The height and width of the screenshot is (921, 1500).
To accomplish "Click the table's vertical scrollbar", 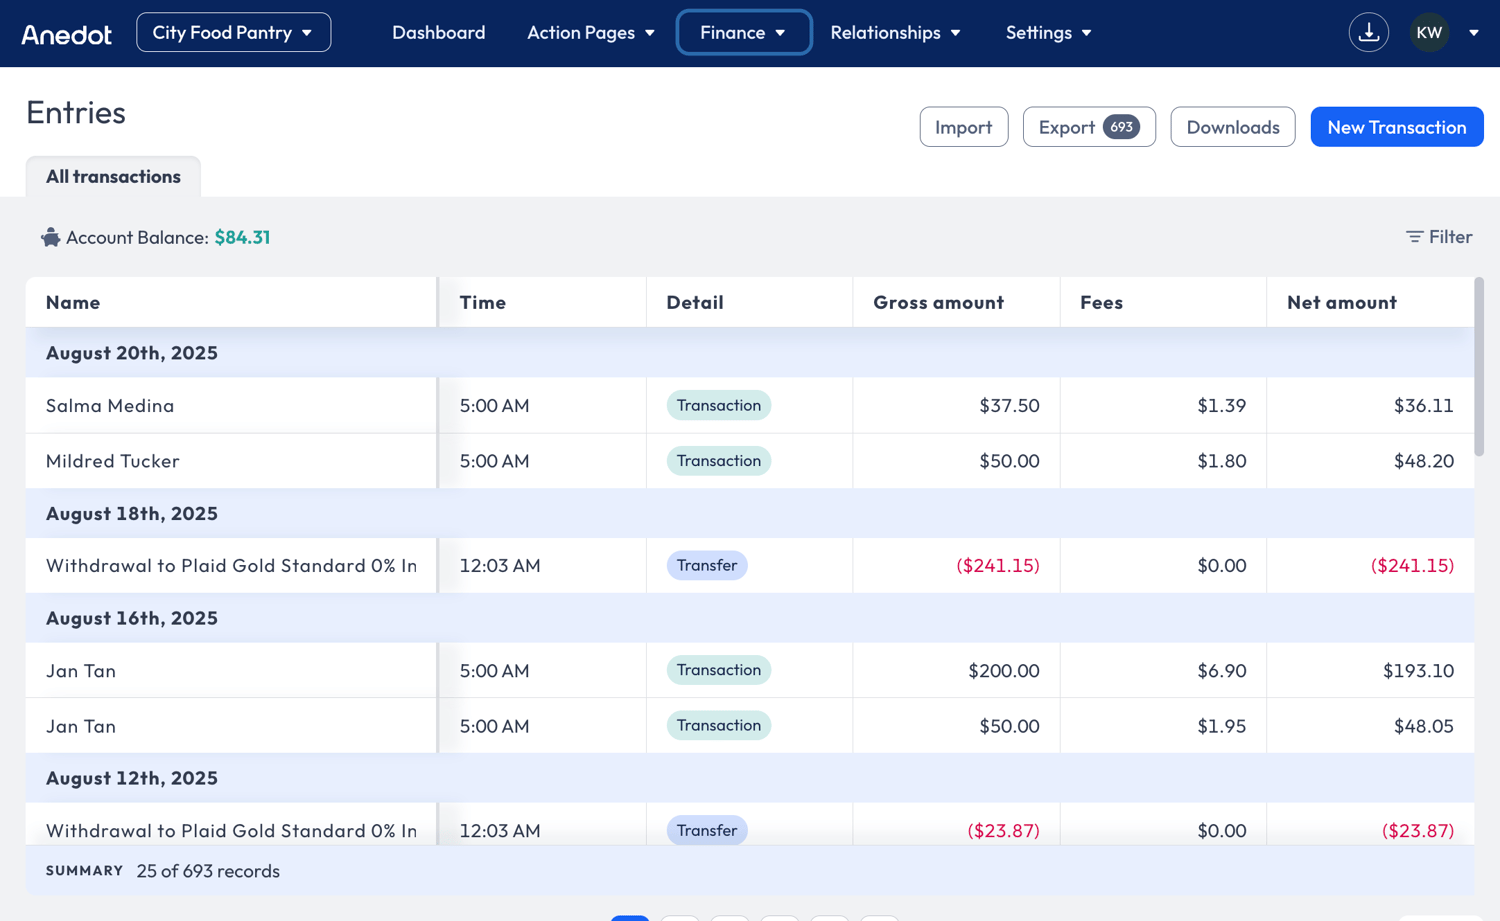I will click(x=1479, y=367).
